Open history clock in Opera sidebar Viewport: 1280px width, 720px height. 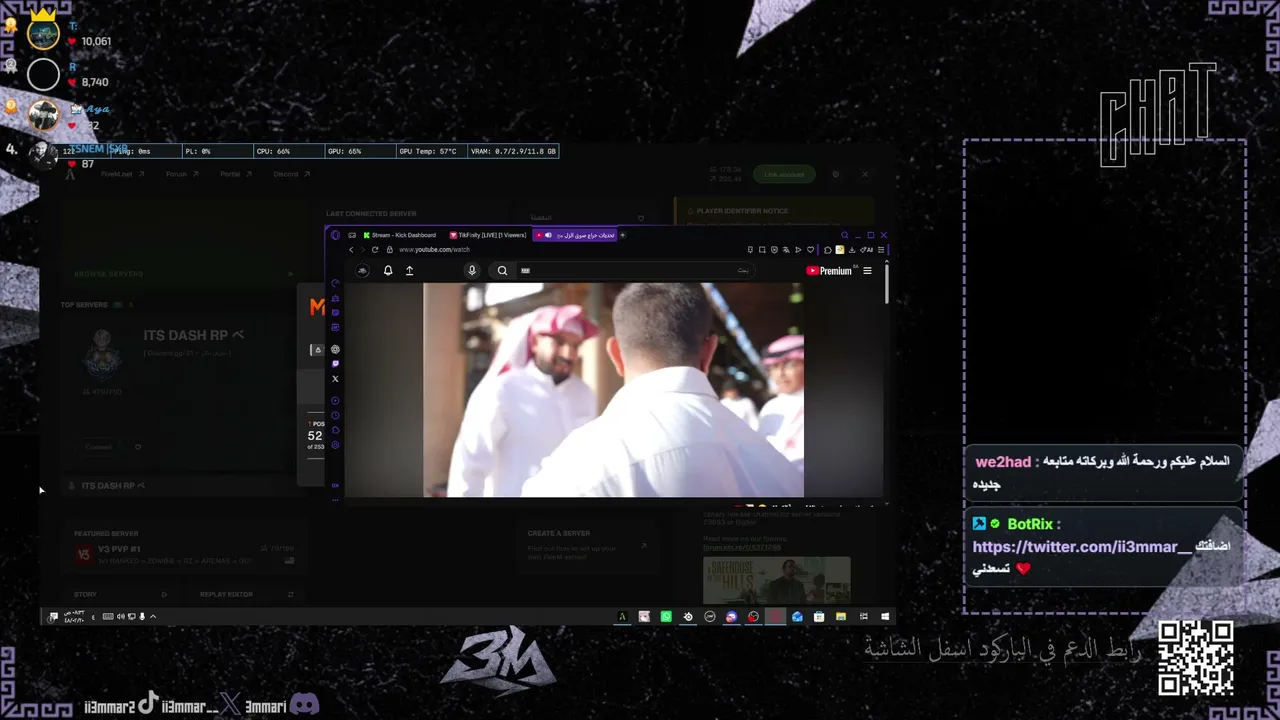[x=335, y=415]
